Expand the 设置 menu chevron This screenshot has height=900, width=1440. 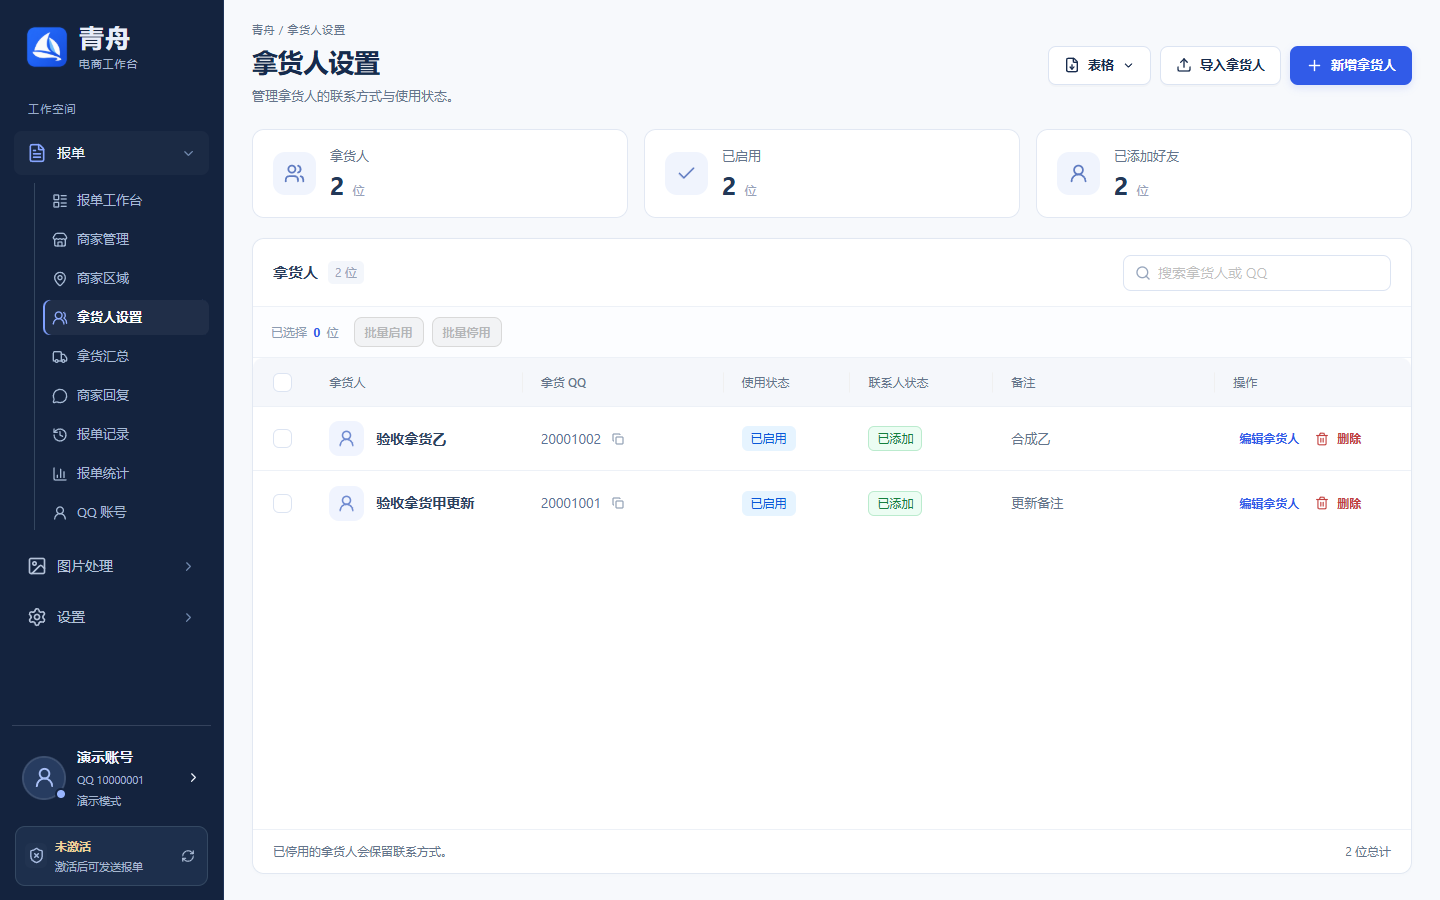(x=188, y=617)
